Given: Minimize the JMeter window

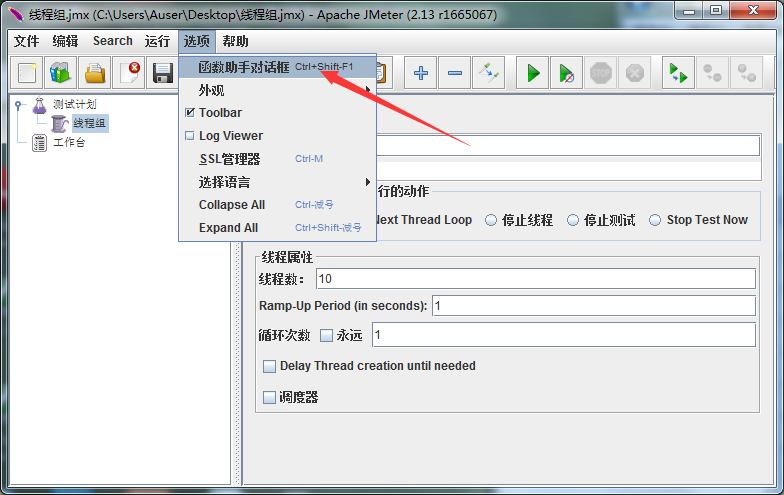Looking at the screenshot, I should pyautogui.click(x=688, y=11).
